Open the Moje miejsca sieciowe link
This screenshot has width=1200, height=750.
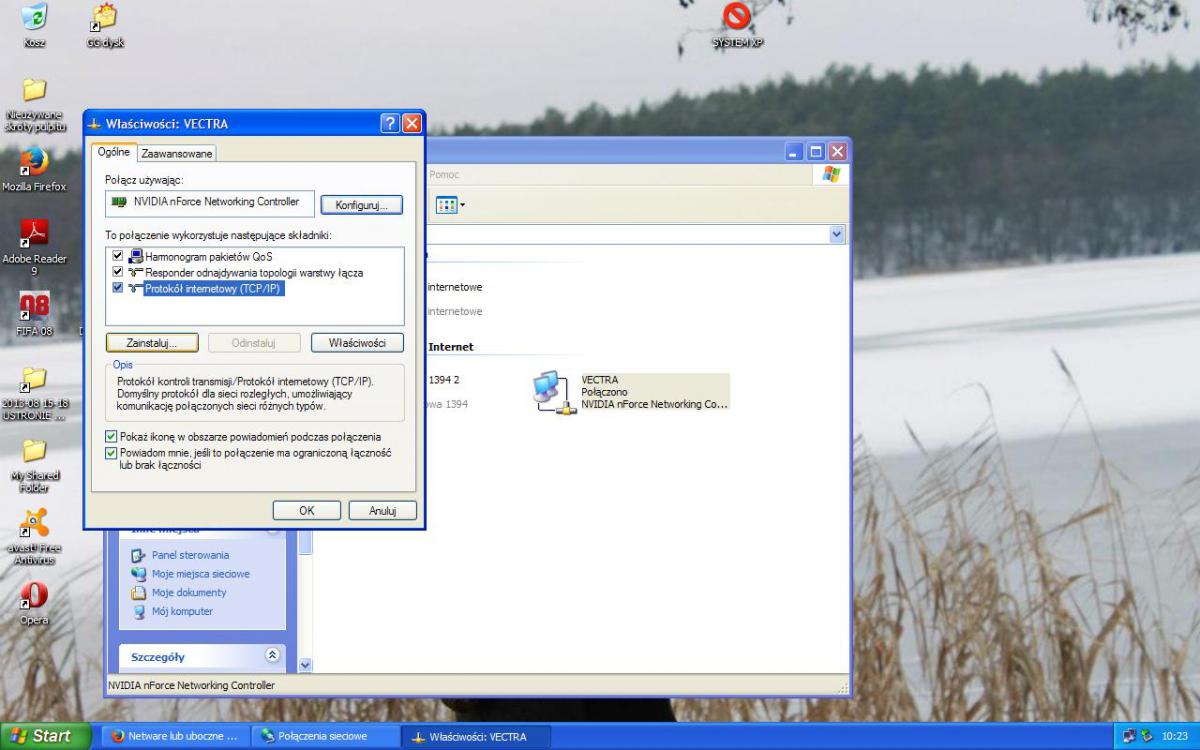201,574
